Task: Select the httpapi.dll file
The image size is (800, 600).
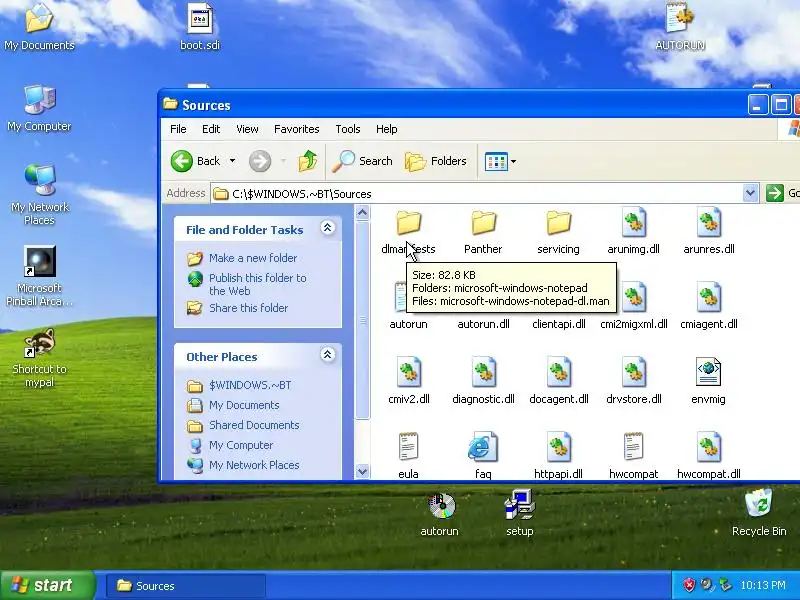Action: click(x=558, y=456)
